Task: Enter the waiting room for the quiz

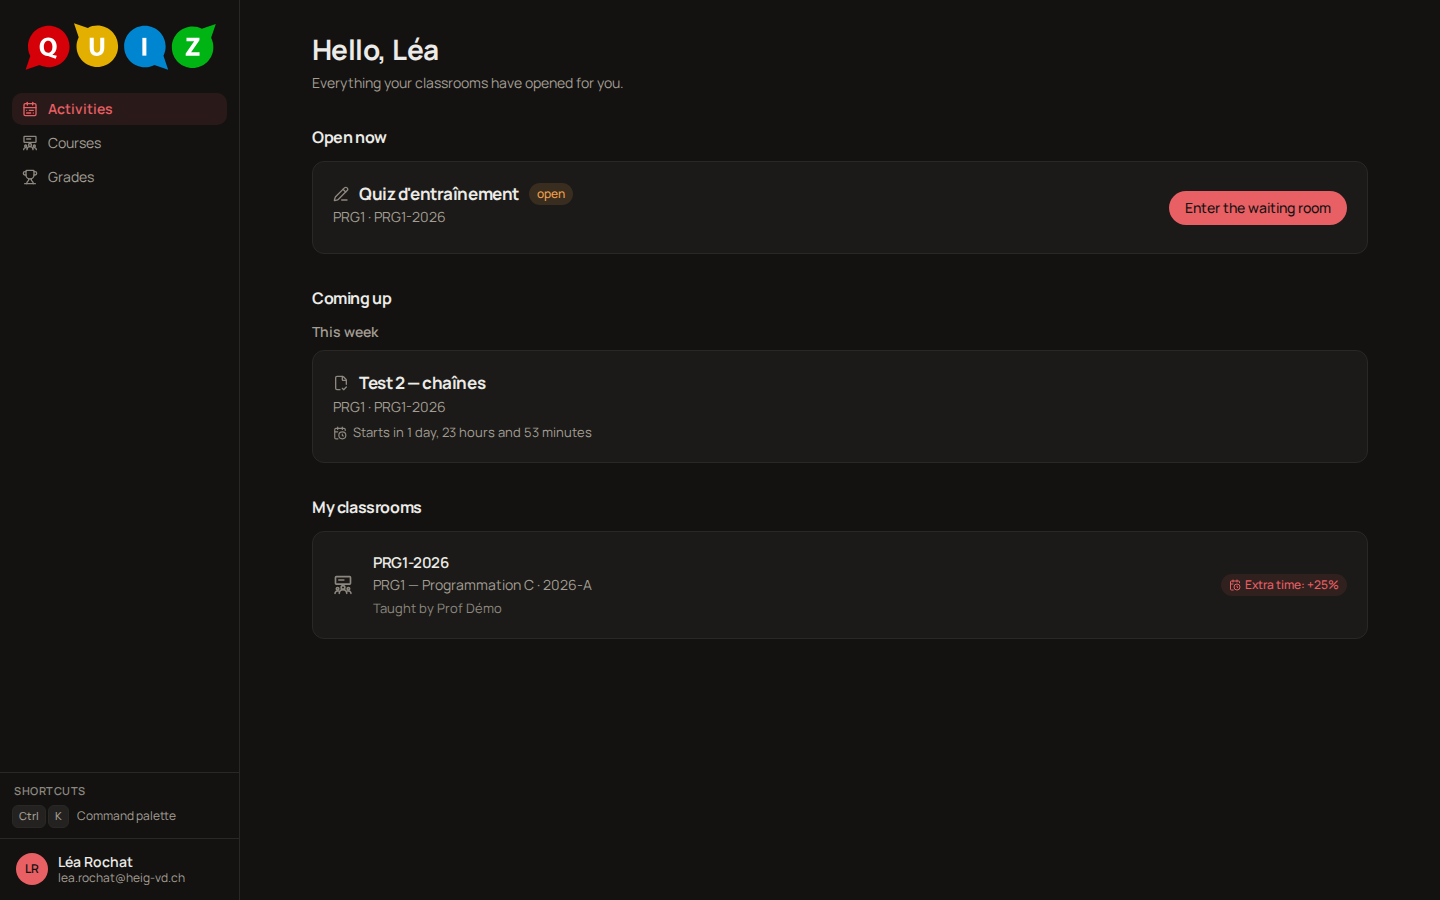Action: tap(1258, 208)
